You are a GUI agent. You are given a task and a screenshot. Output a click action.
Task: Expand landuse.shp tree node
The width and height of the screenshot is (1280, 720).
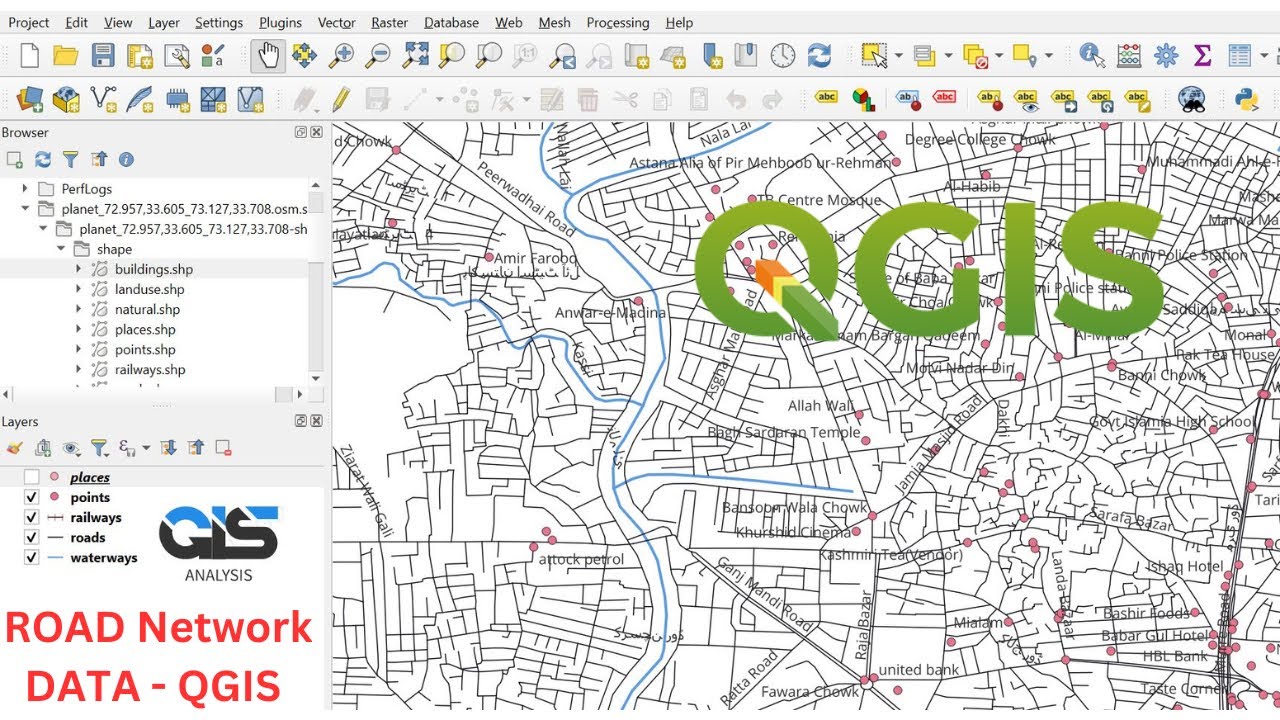click(79, 289)
